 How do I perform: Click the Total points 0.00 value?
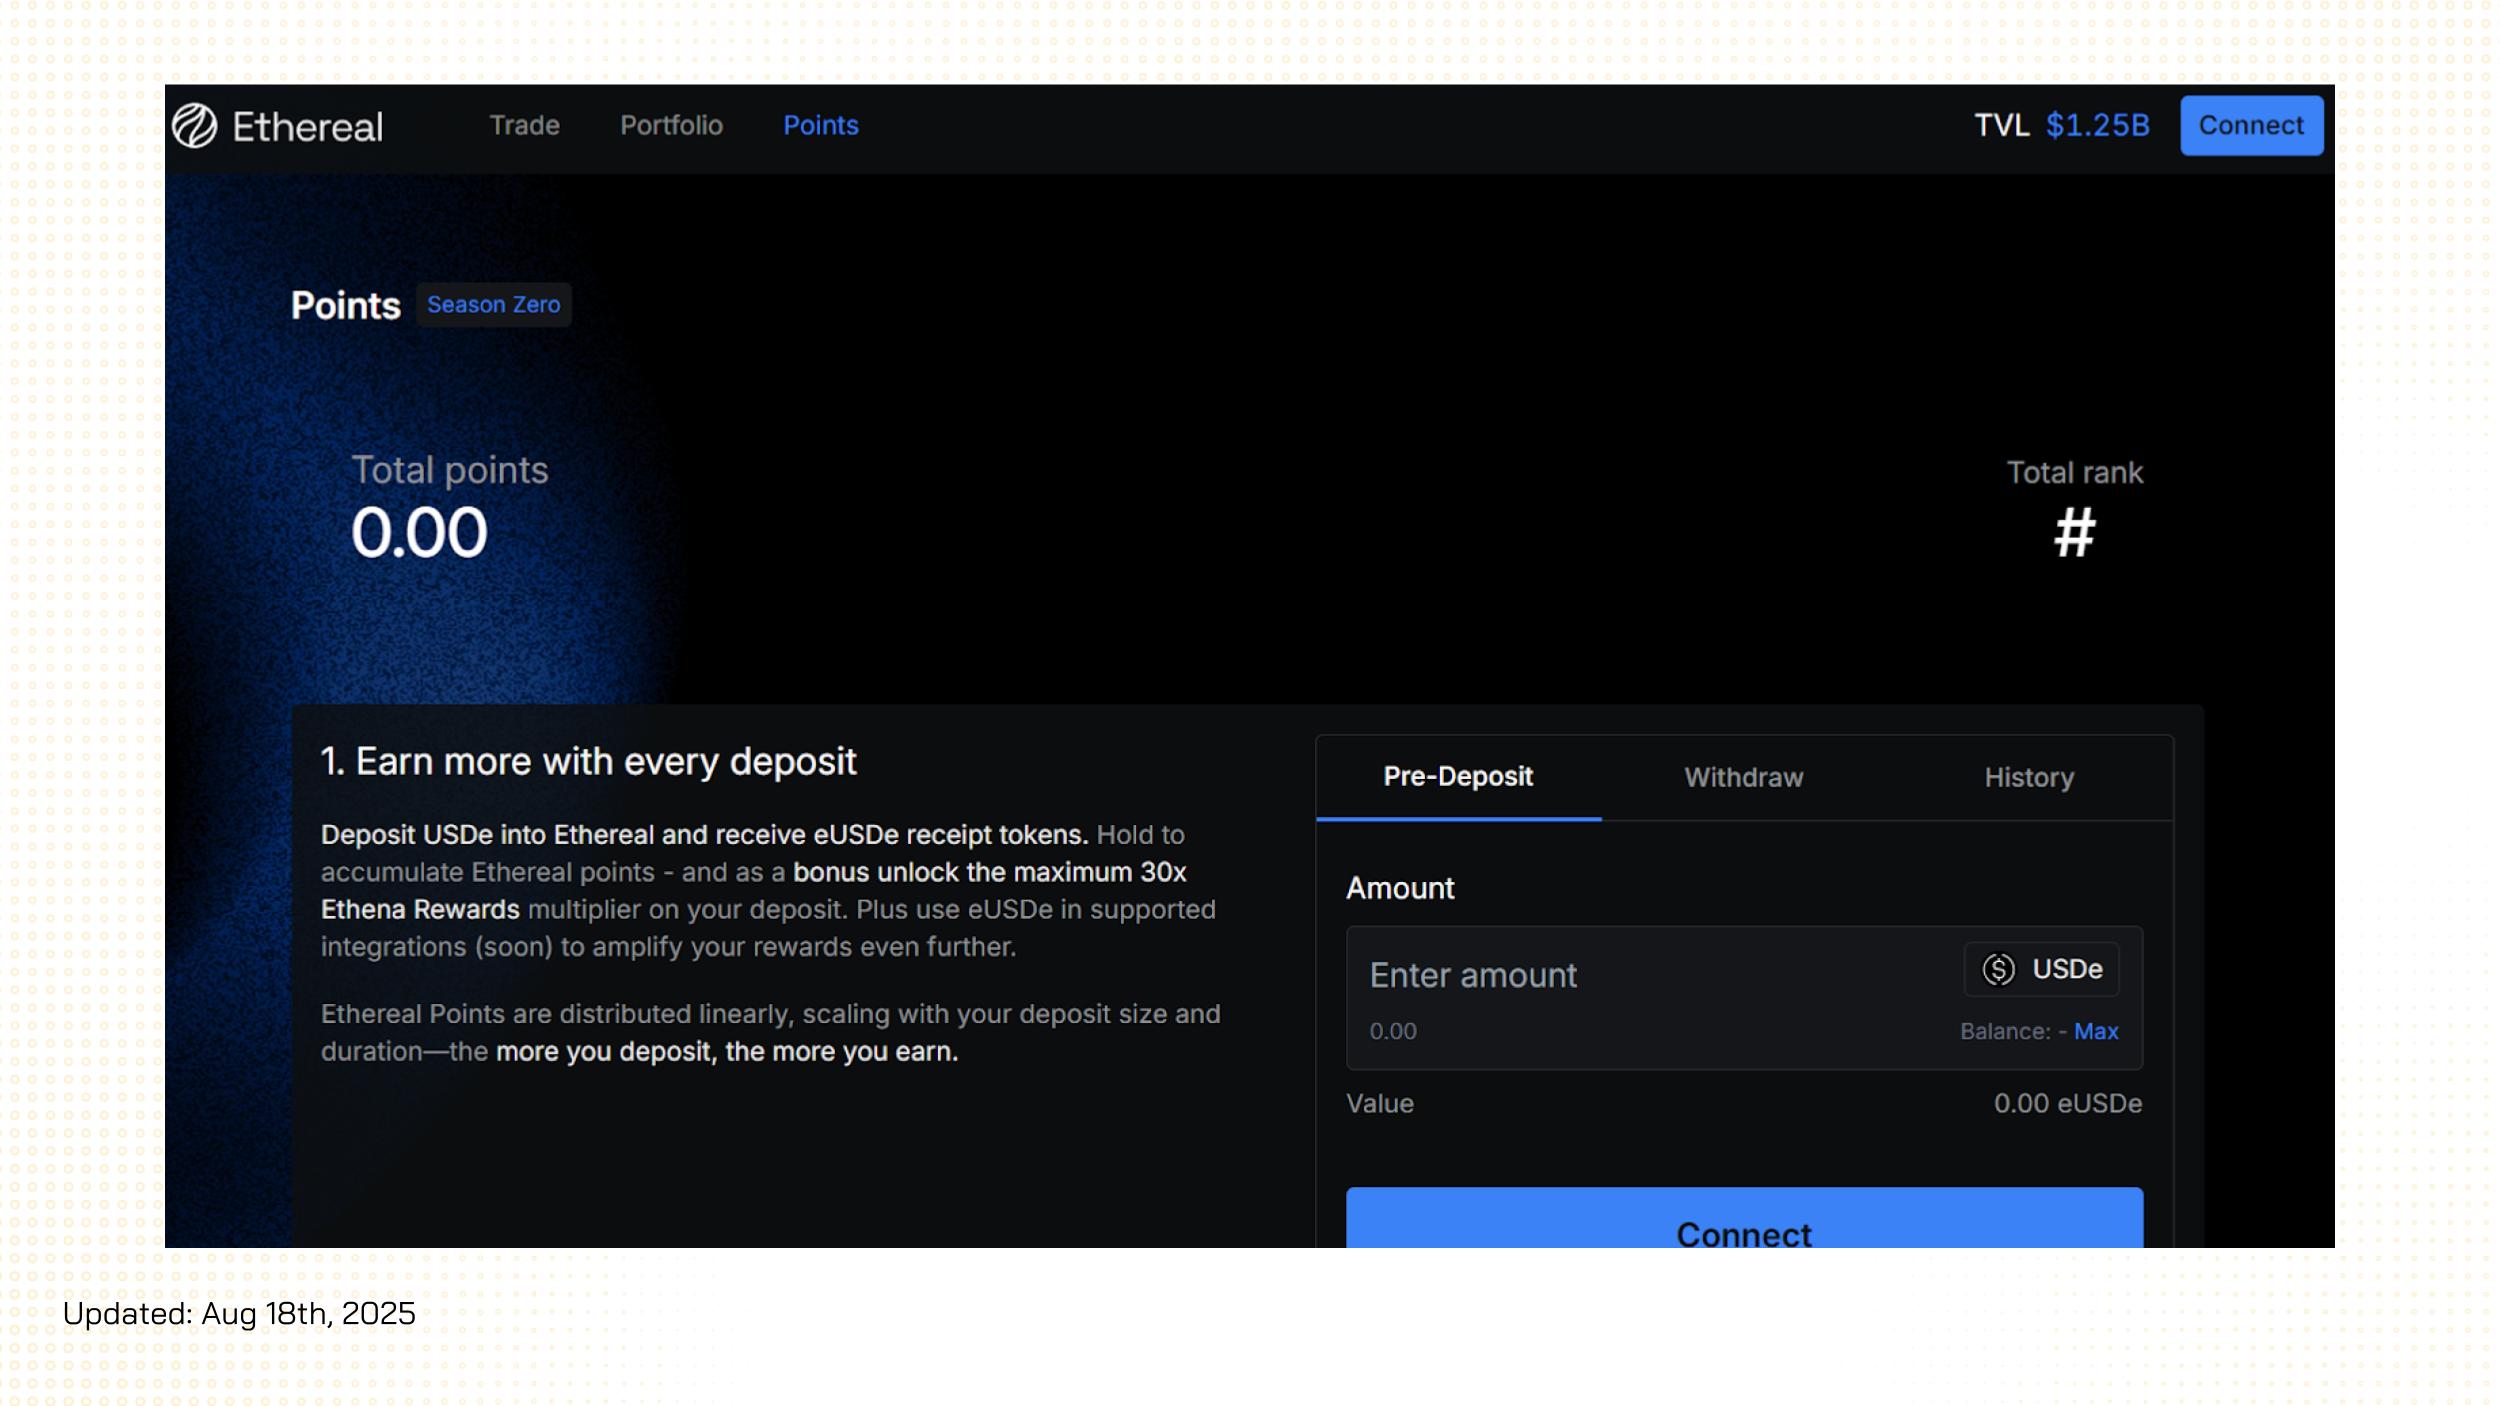[x=419, y=532]
